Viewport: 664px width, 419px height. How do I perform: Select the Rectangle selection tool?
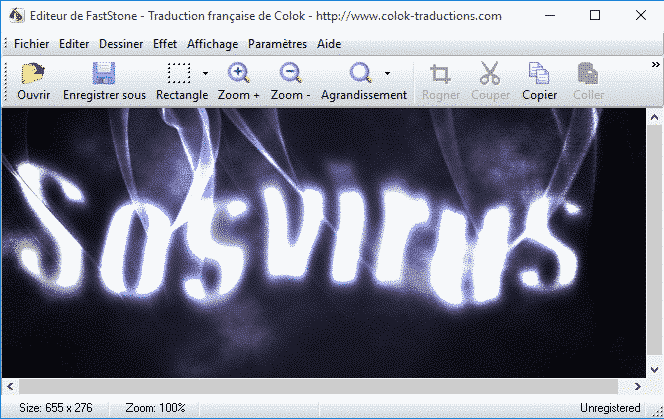(x=179, y=74)
